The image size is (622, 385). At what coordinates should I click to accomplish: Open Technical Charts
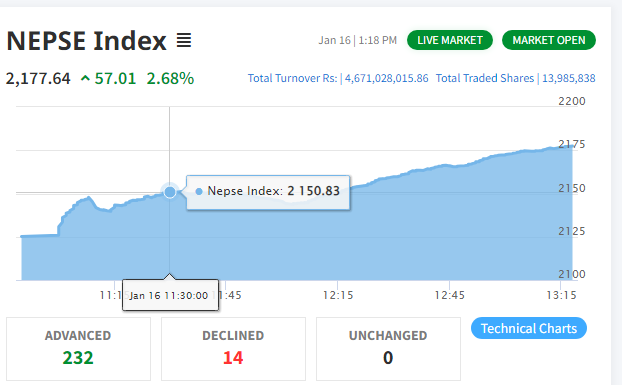coord(529,328)
